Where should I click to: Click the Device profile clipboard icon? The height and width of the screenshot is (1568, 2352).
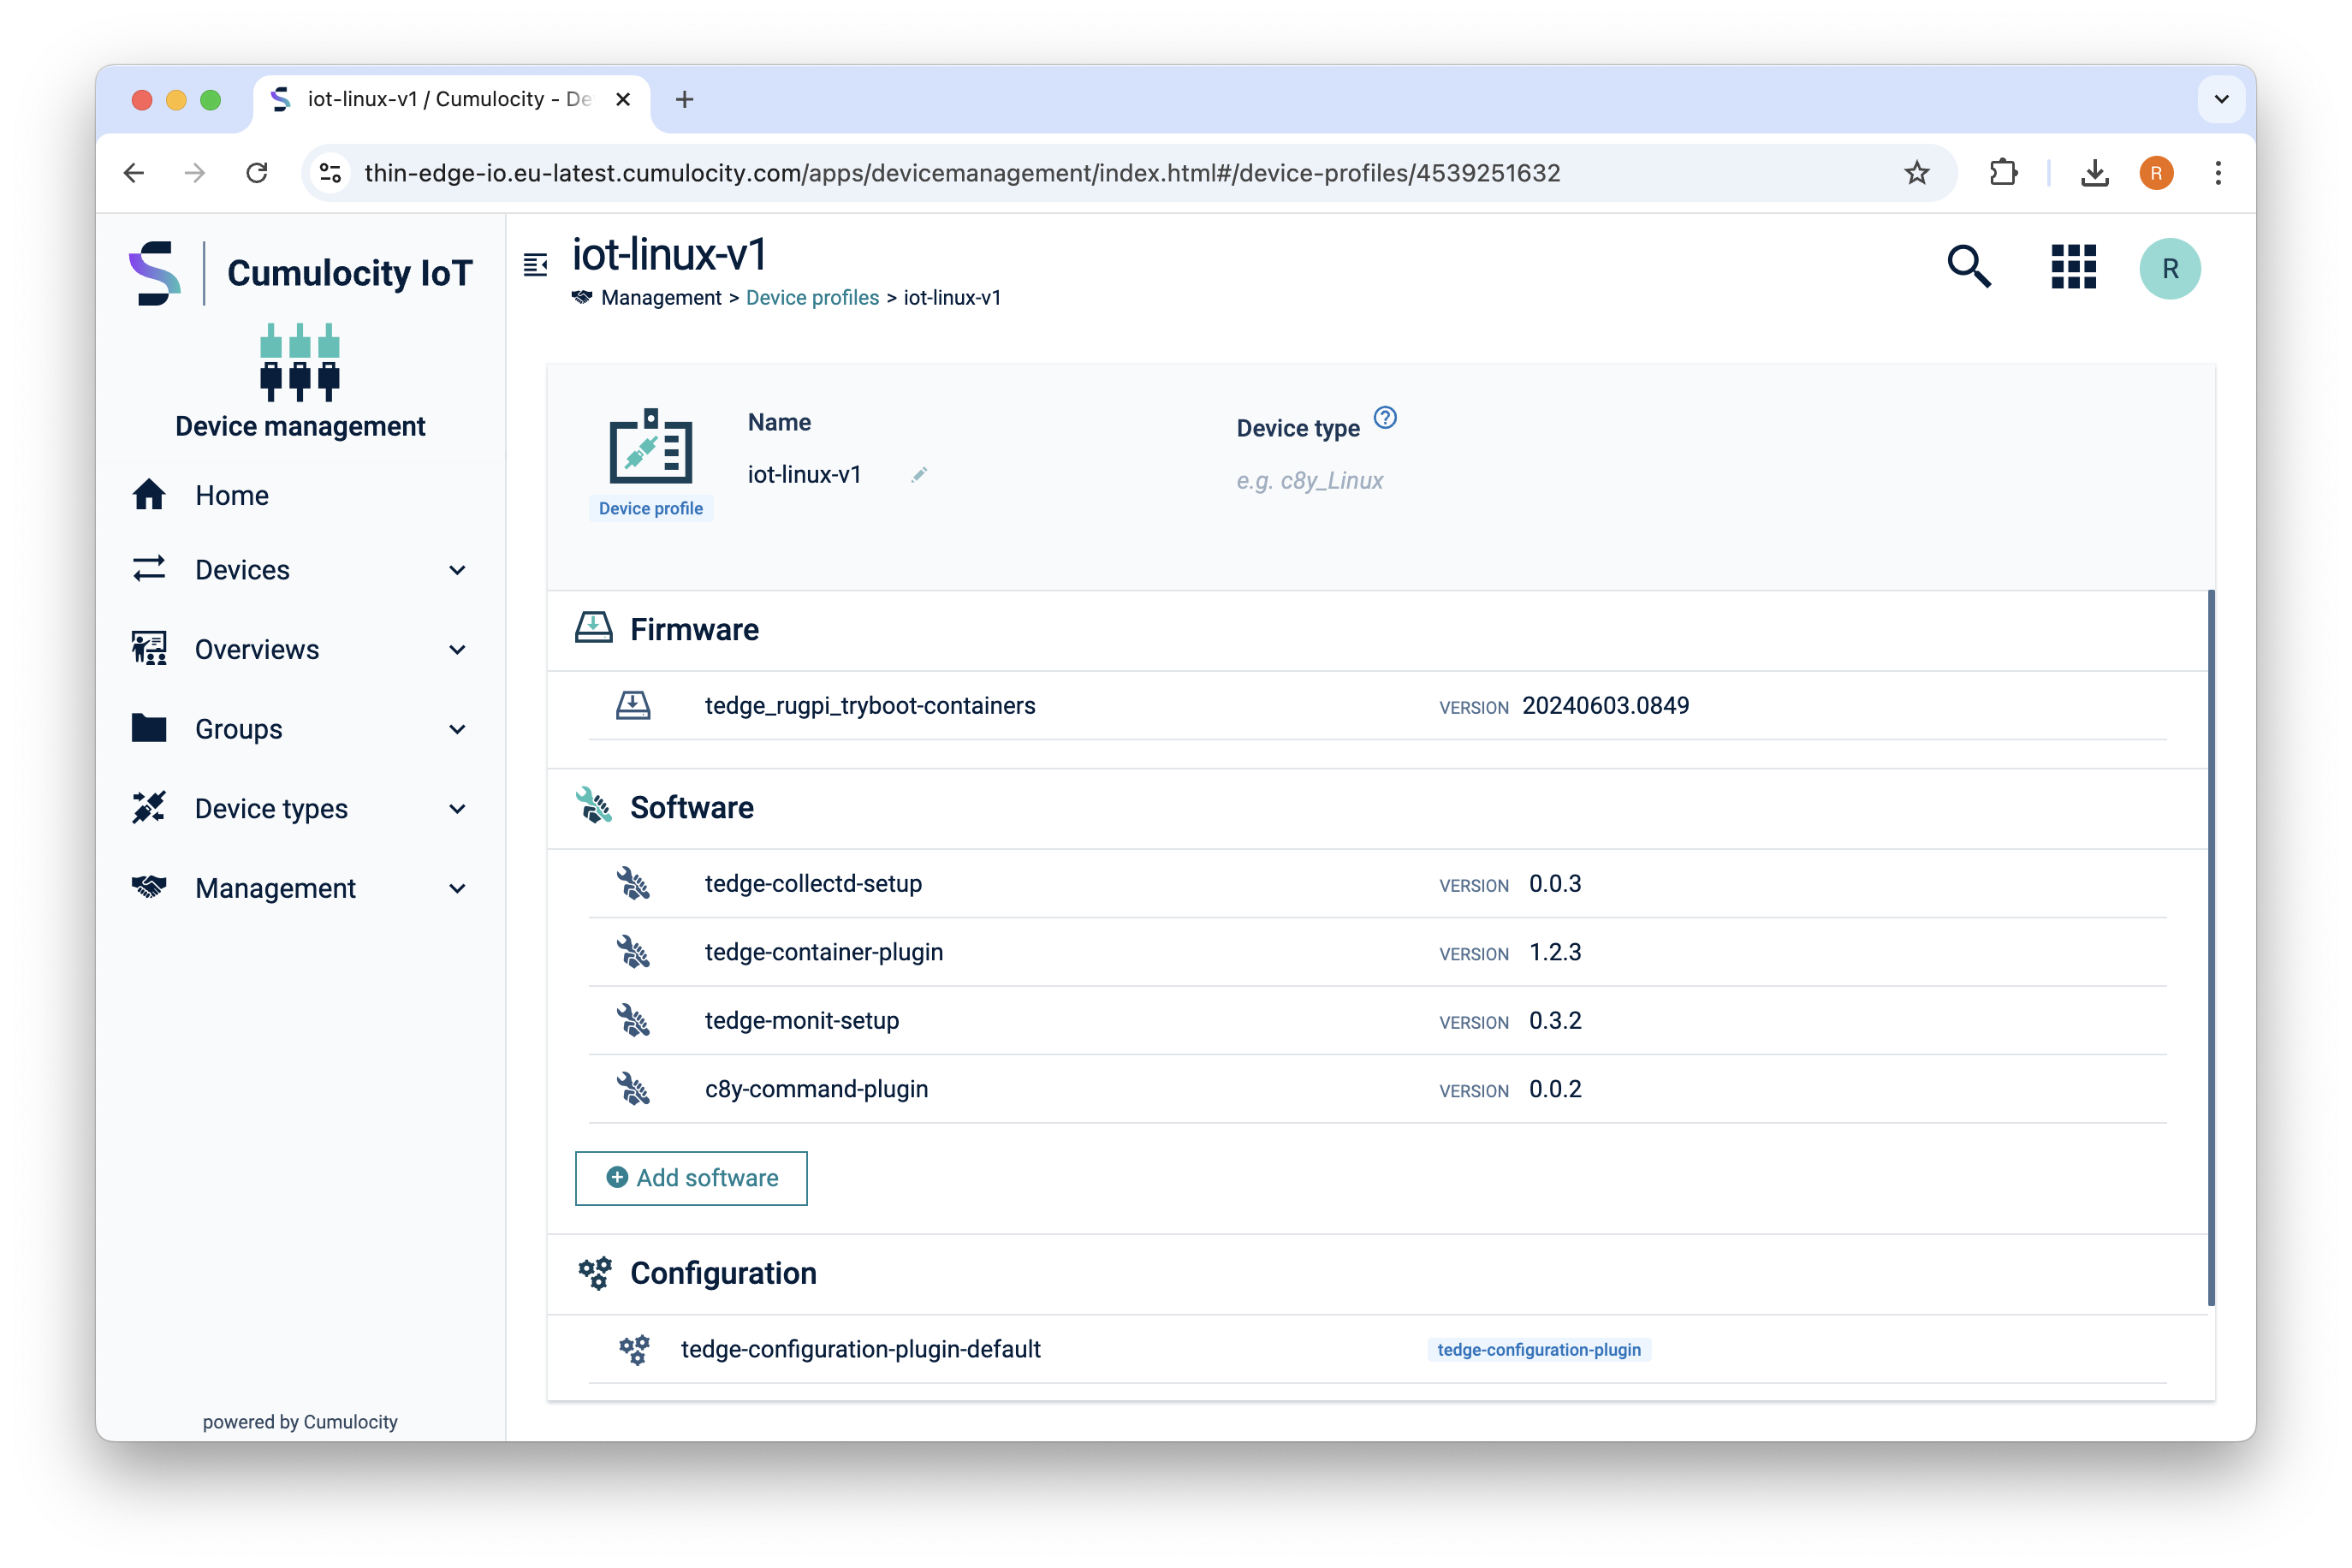pyautogui.click(x=651, y=447)
